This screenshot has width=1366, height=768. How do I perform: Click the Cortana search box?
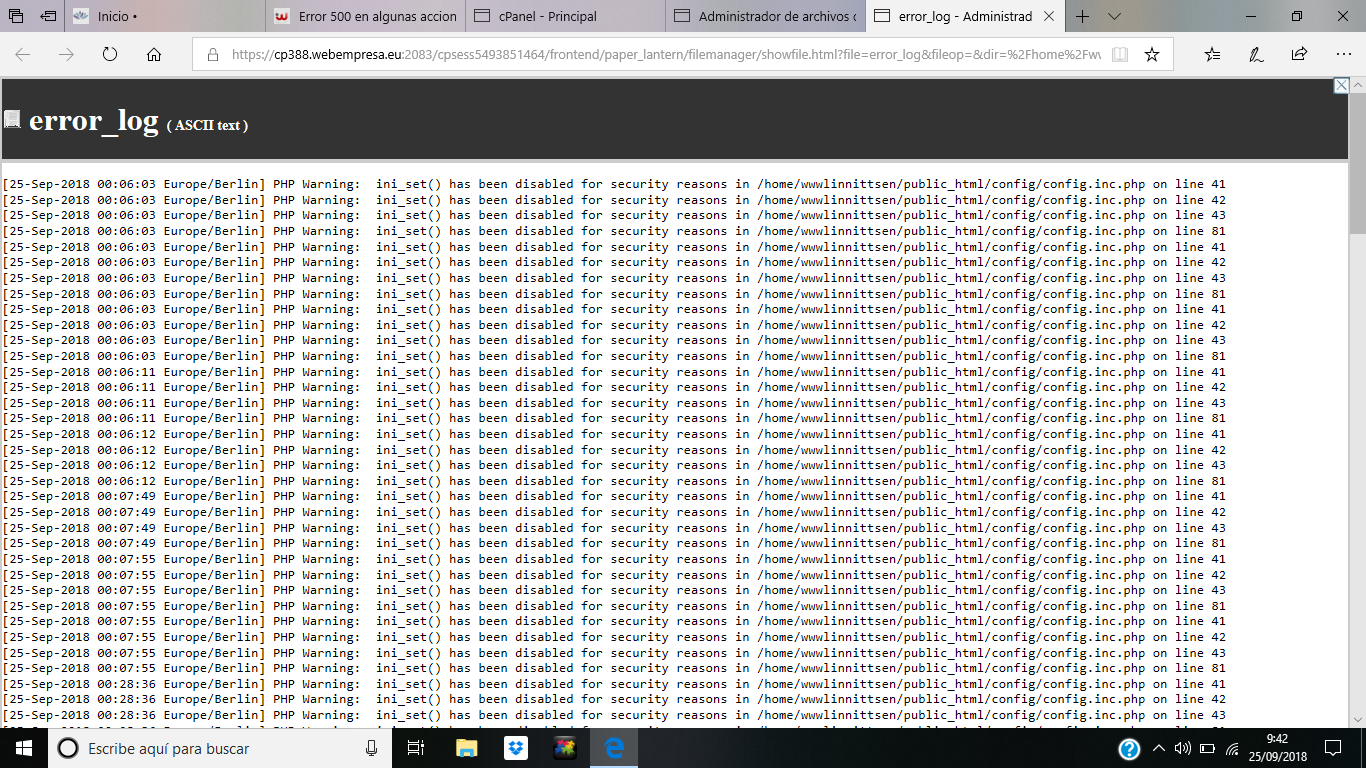(x=220, y=748)
